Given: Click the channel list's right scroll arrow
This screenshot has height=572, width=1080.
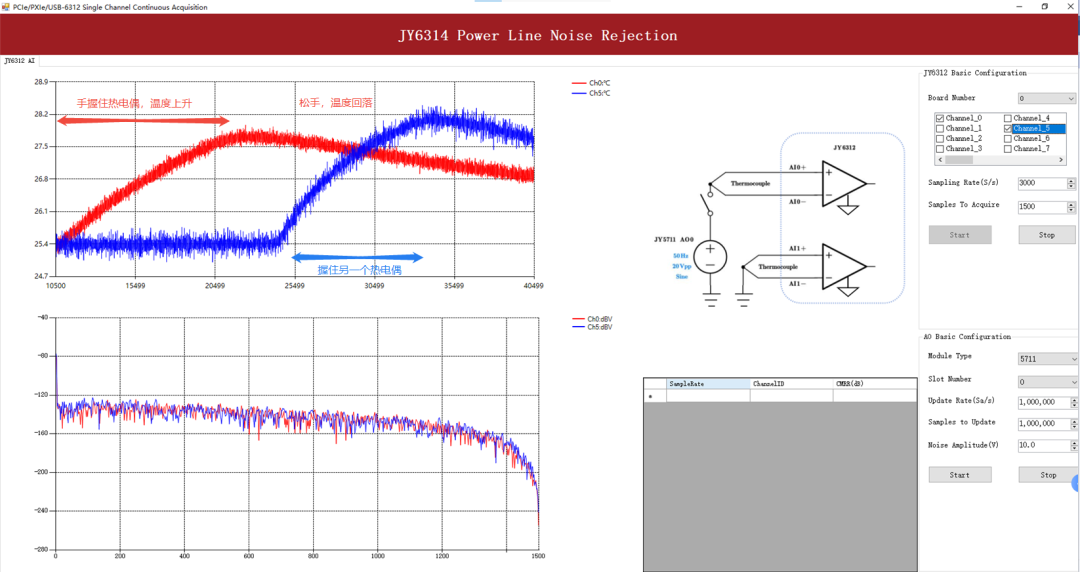Looking at the screenshot, I should click(x=1061, y=159).
